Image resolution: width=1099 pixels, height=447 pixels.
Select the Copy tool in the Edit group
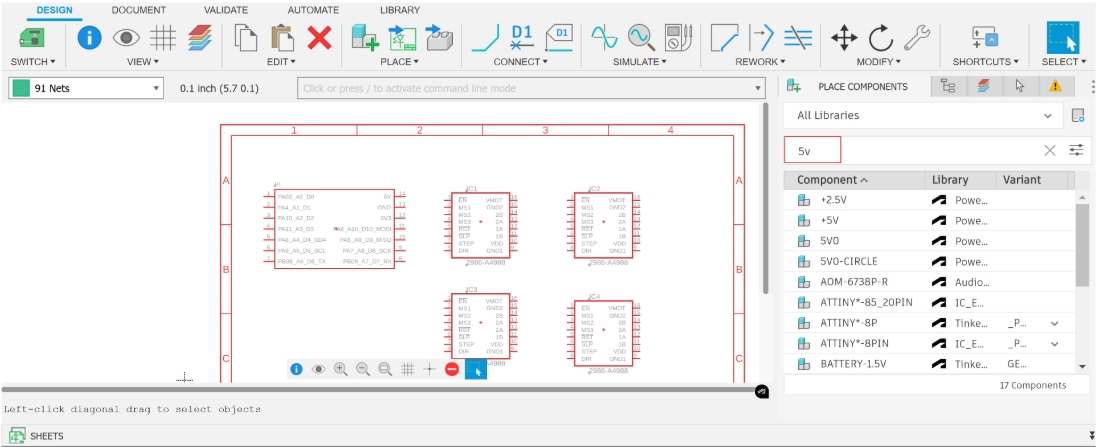[245, 37]
